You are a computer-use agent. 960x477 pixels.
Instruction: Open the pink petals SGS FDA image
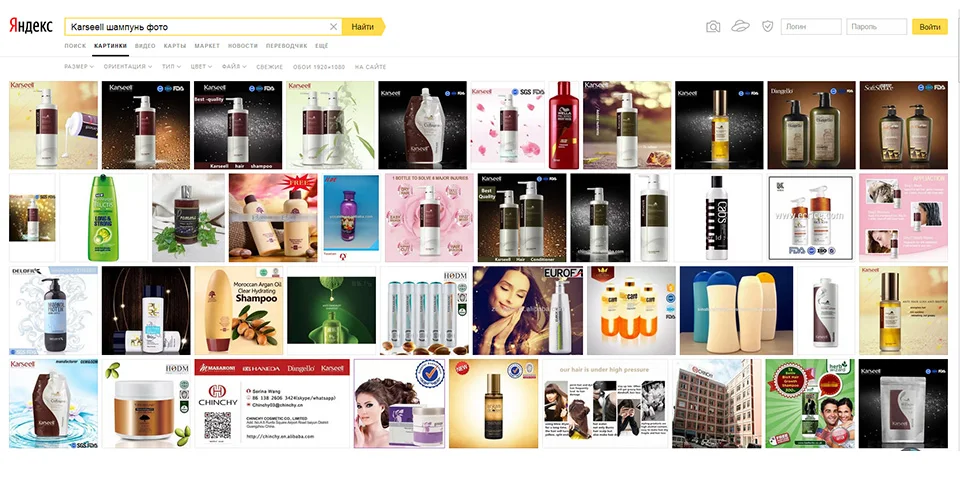point(508,125)
